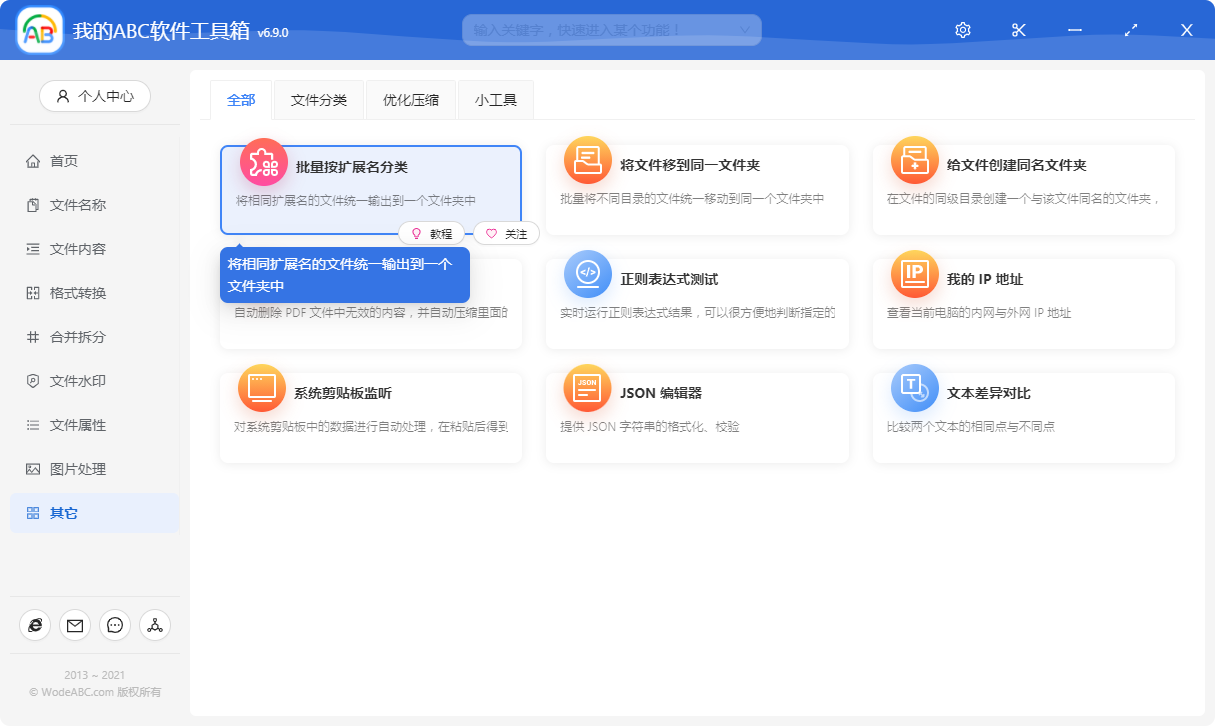Viewport: 1215px width, 726px height.
Task: Open the 我的 IP 地址 tool icon
Action: [x=913, y=274]
